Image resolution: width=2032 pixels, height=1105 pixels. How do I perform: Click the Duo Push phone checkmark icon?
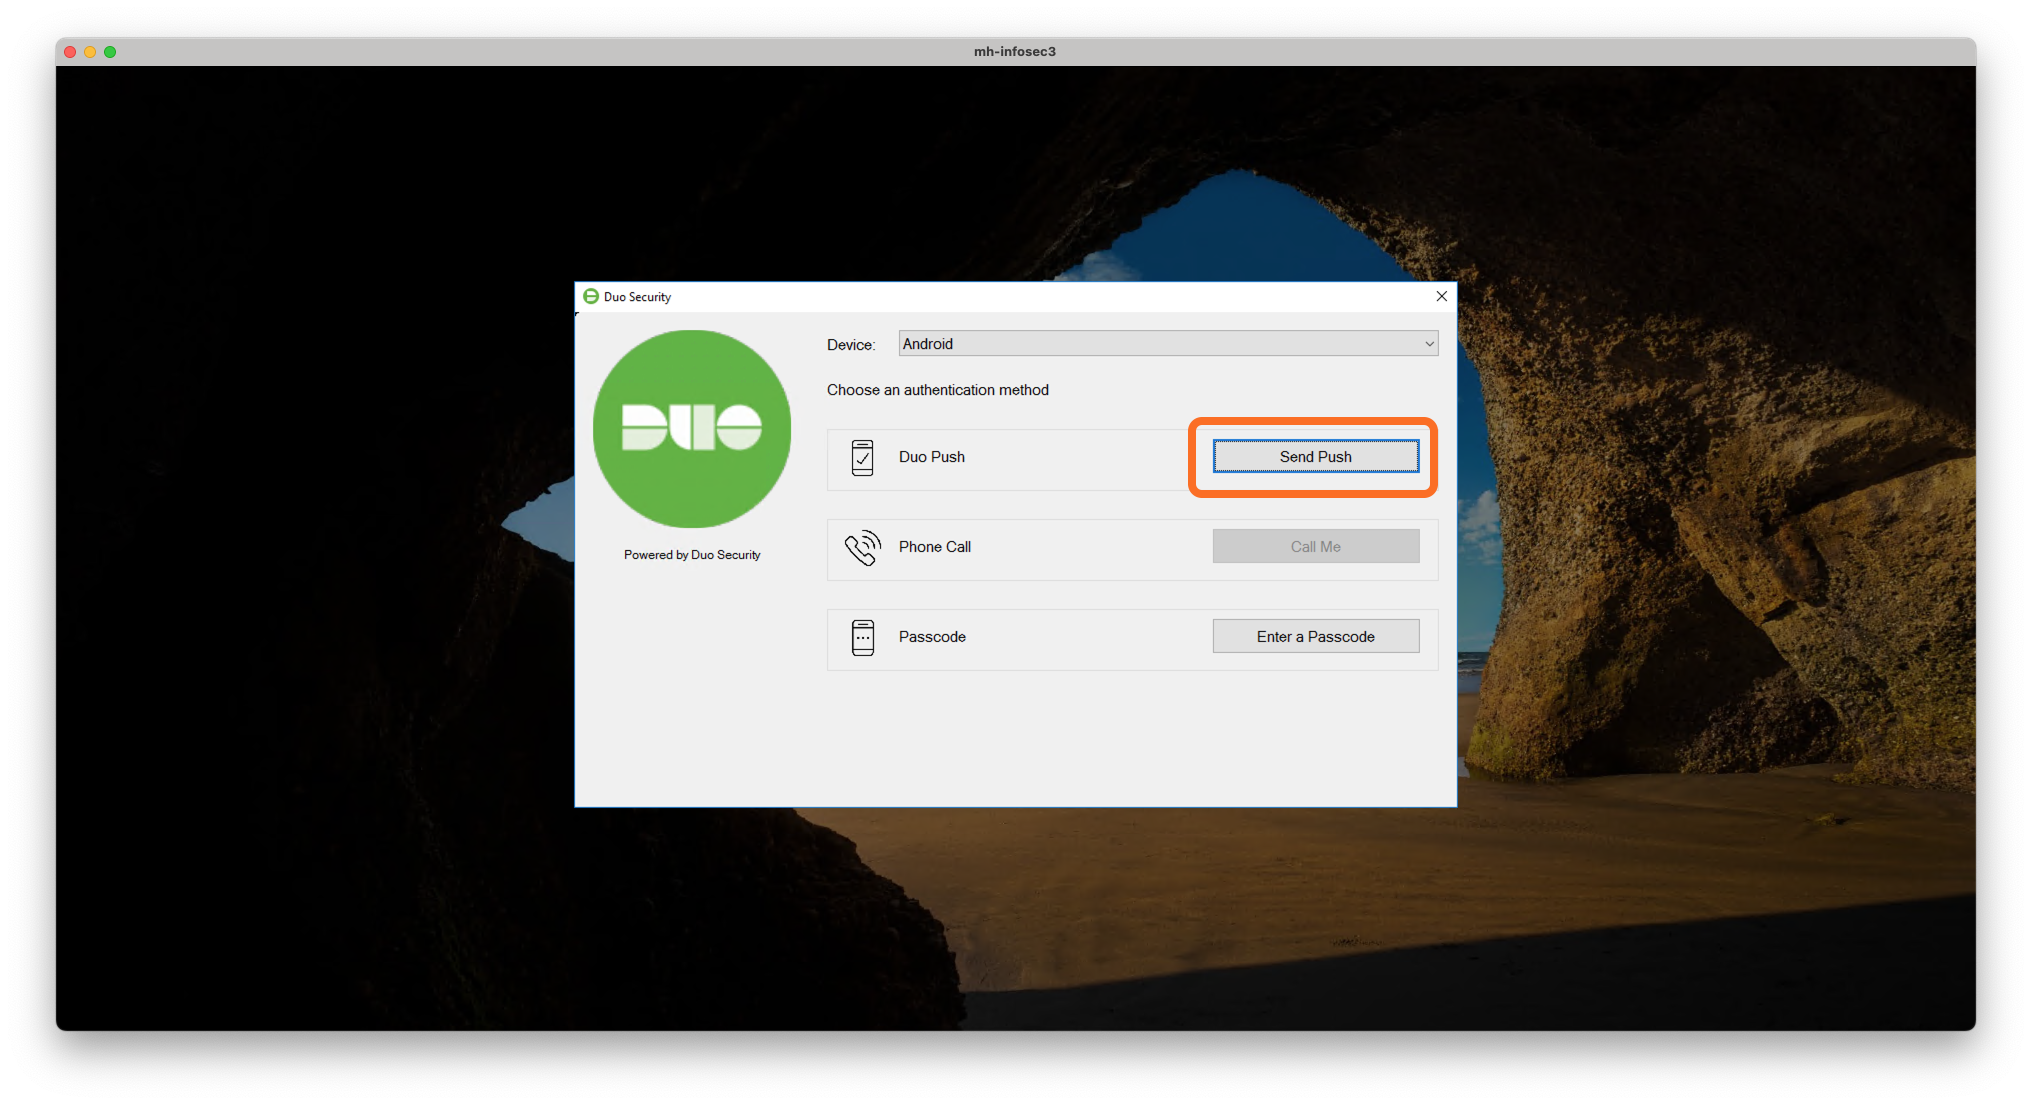click(x=862, y=457)
